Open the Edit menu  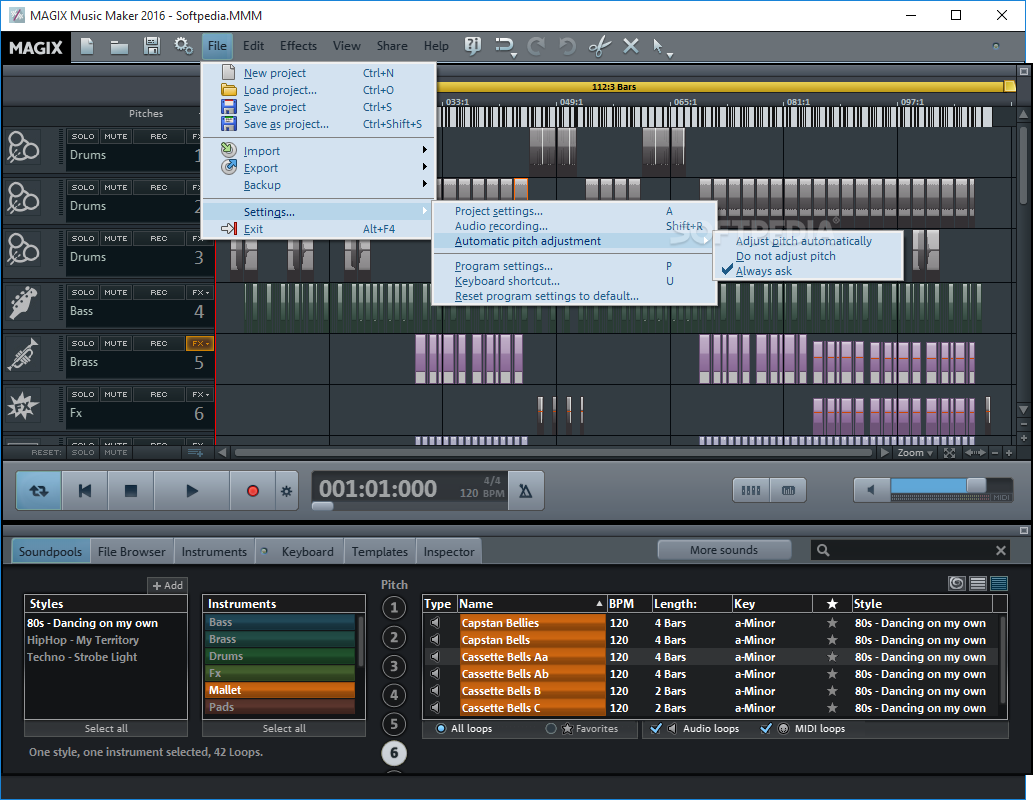pos(253,46)
